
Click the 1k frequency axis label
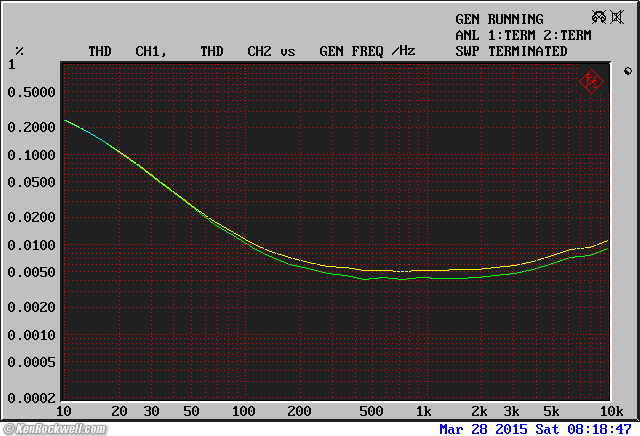(x=424, y=411)
